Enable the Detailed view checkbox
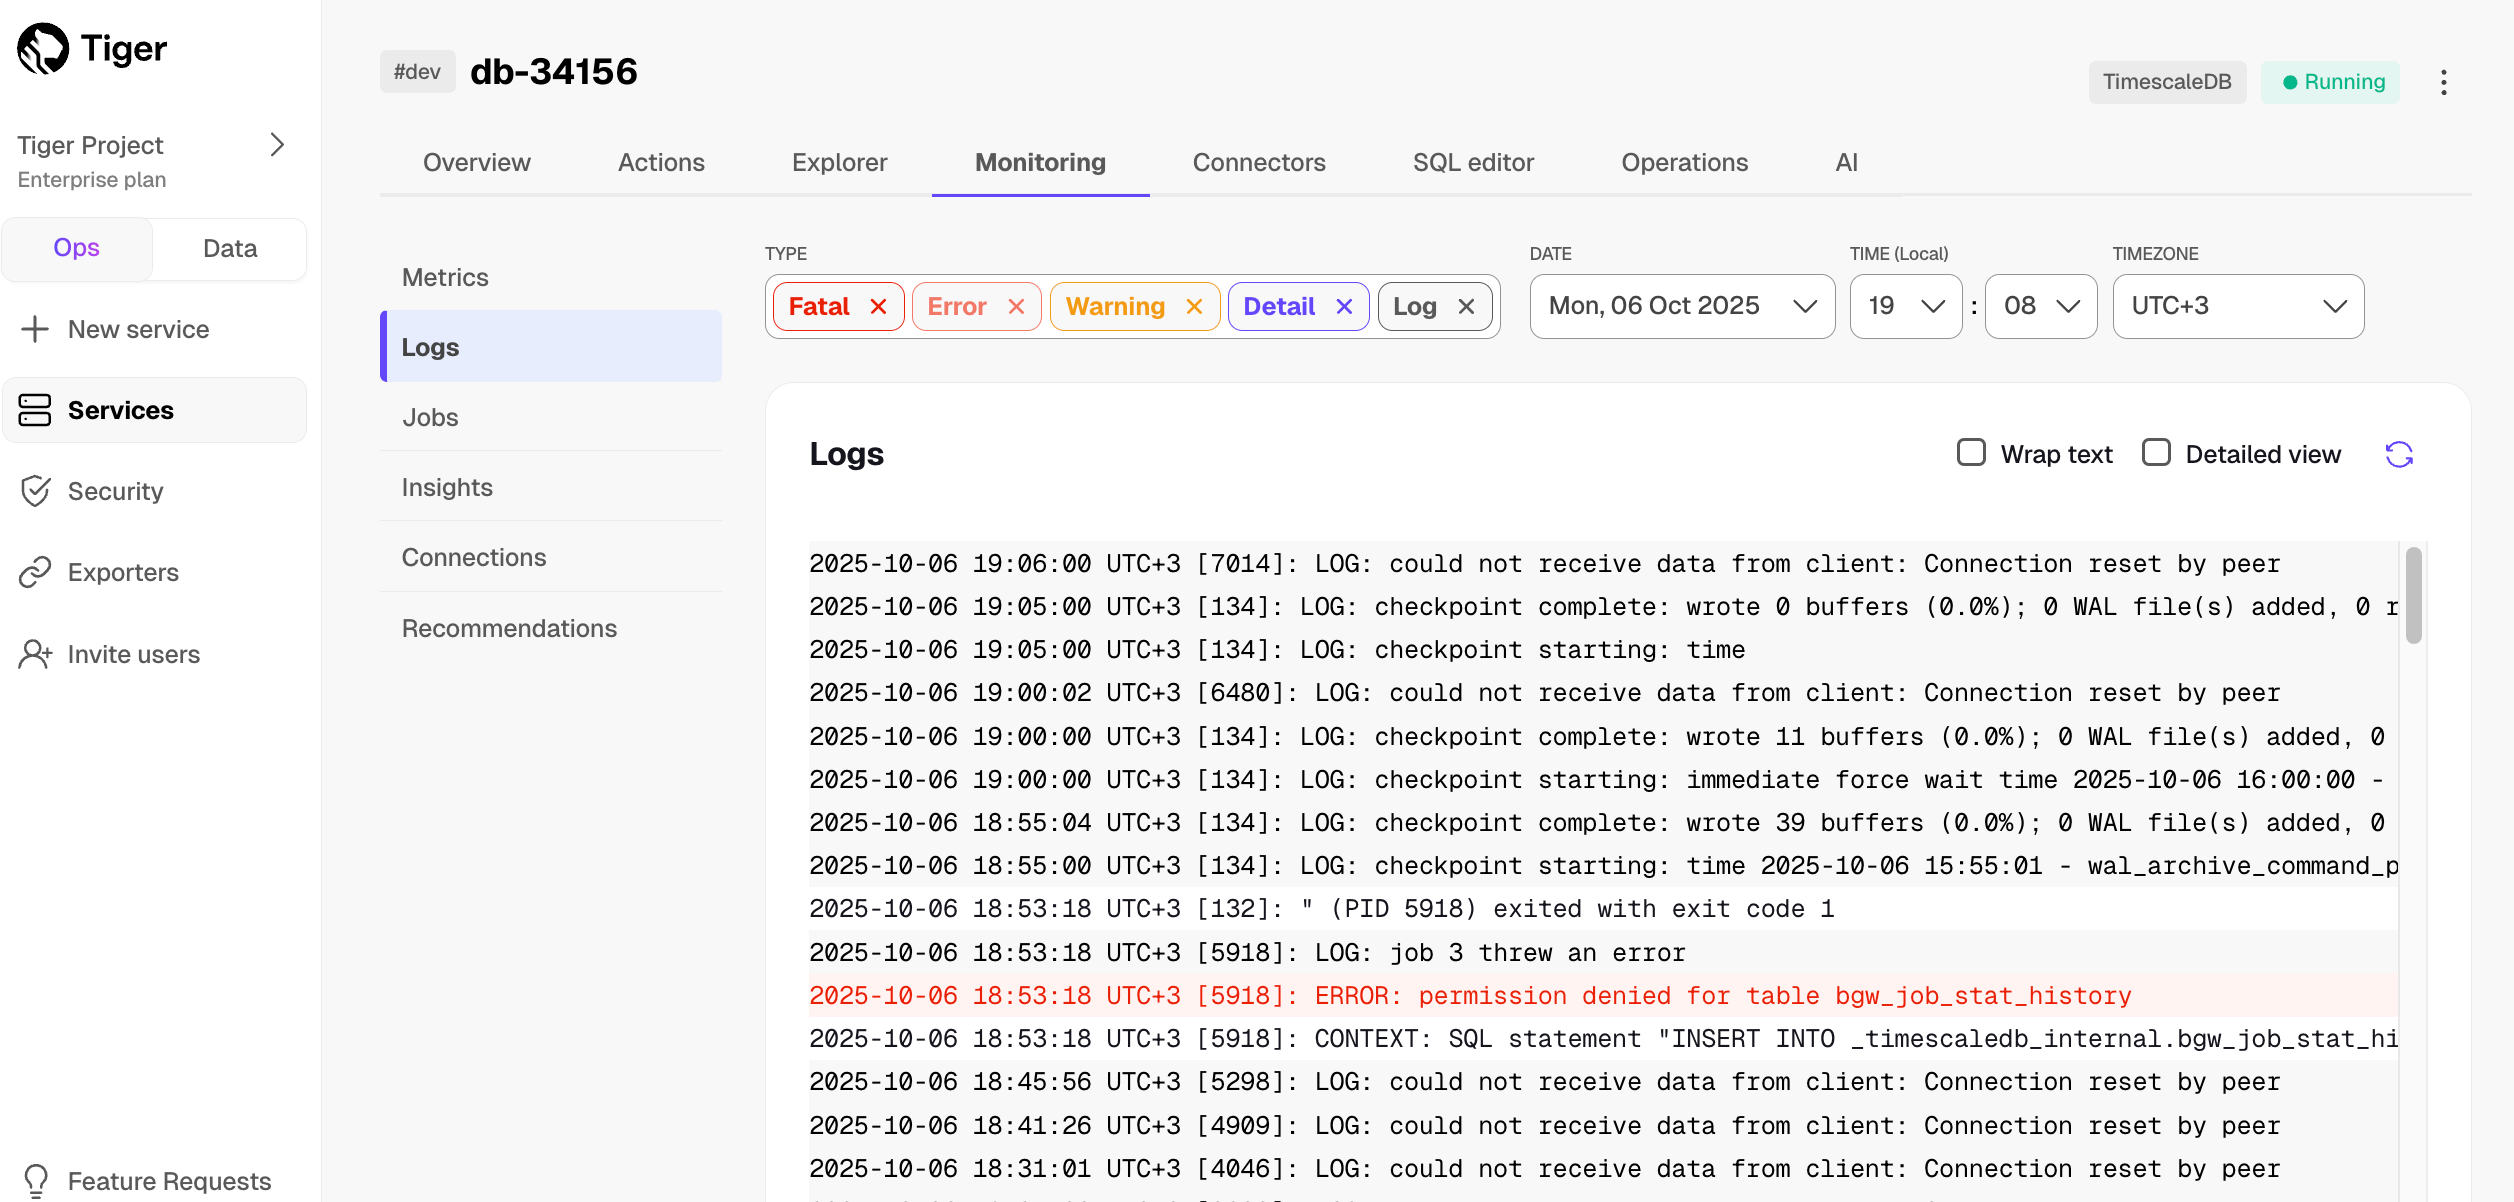Screen dimensions: 2514x1202 (2156, 453)
